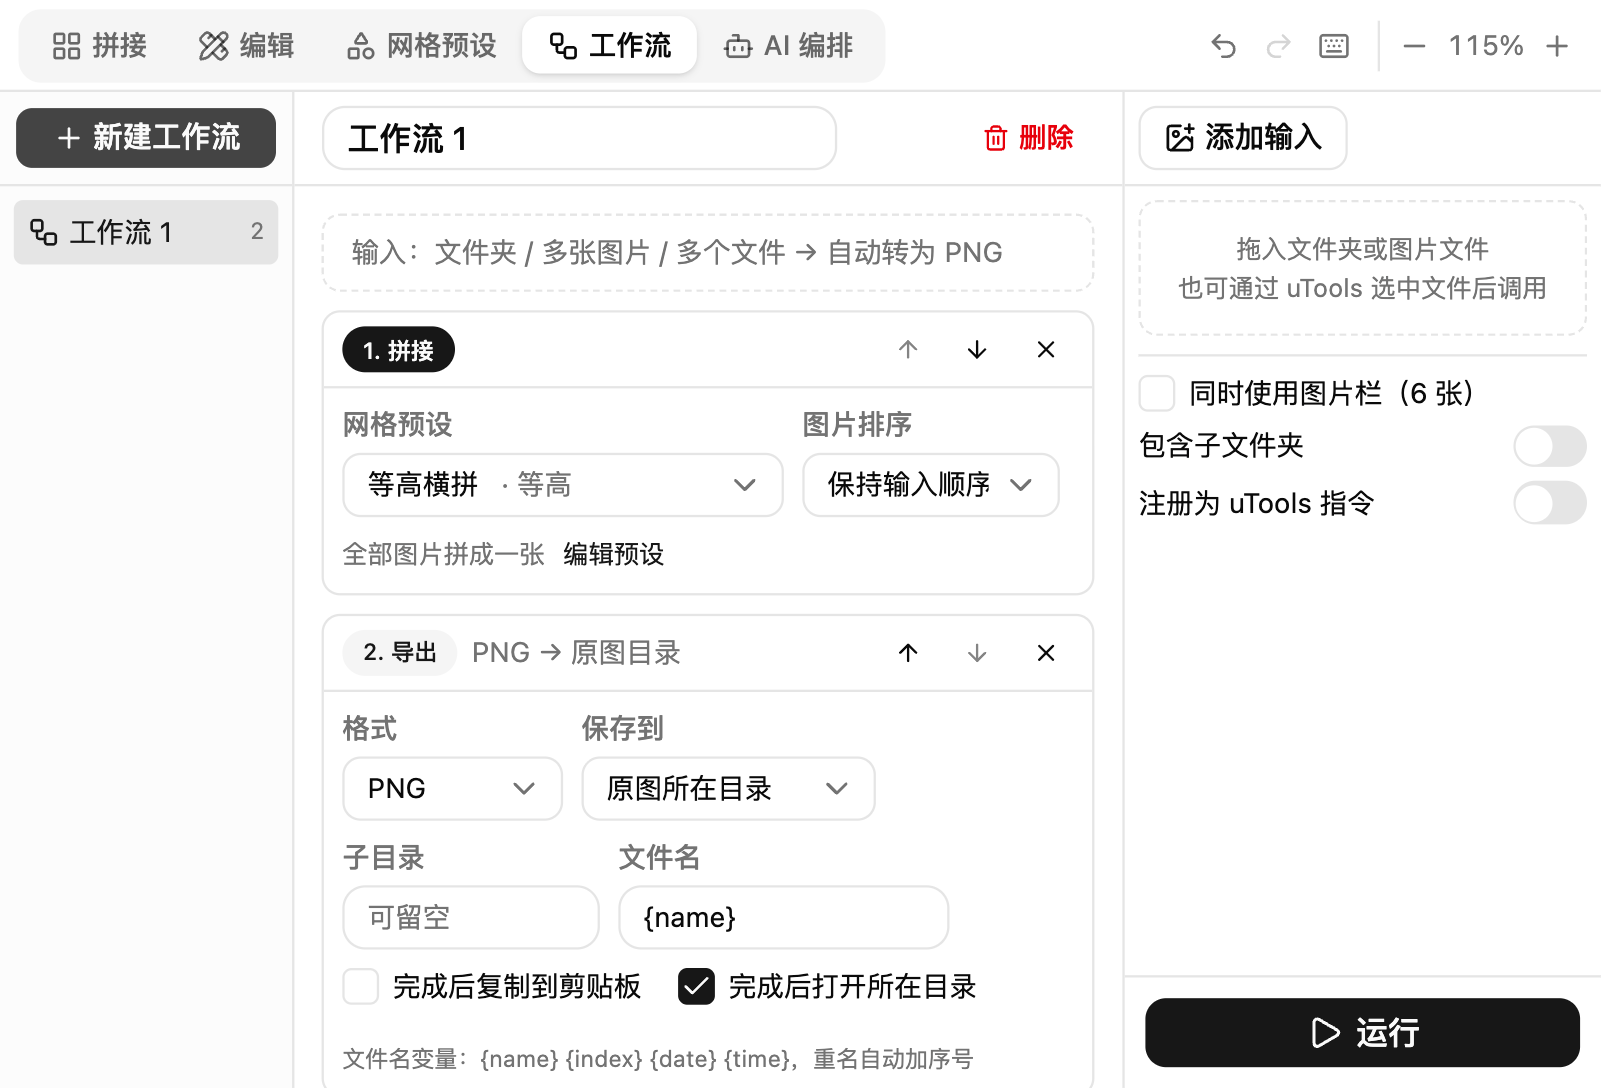Viewport: 1601px width, 1088px height.
Task: Open the PNG format dropdown
Action: pyautogui.click(x=453, y=789)
